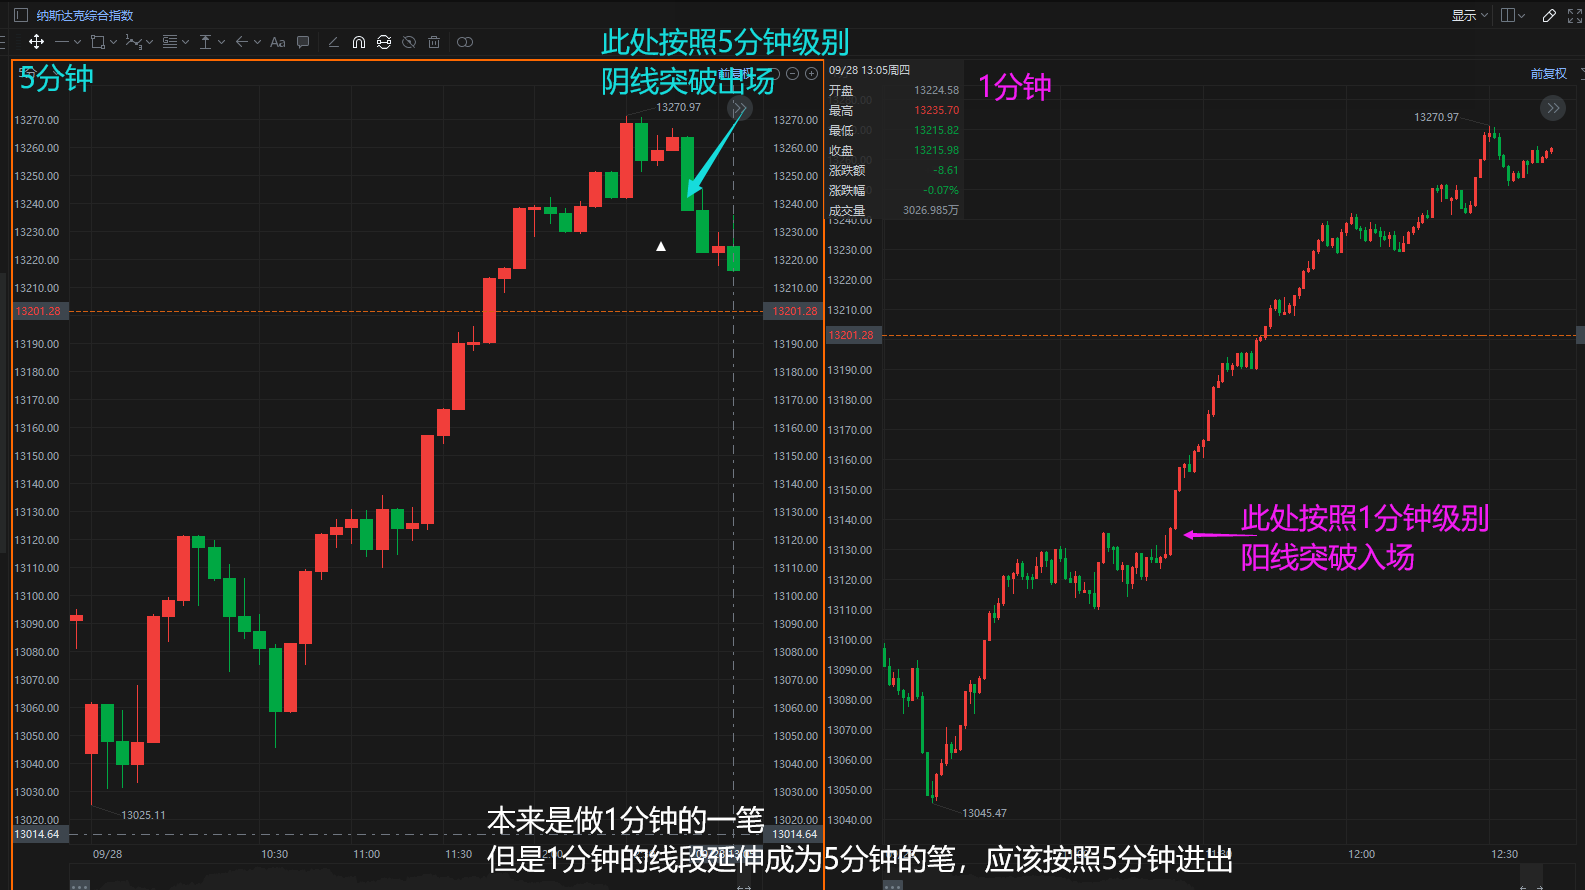Click the 1-minute chart bottom-left range handle

(893, 885)
